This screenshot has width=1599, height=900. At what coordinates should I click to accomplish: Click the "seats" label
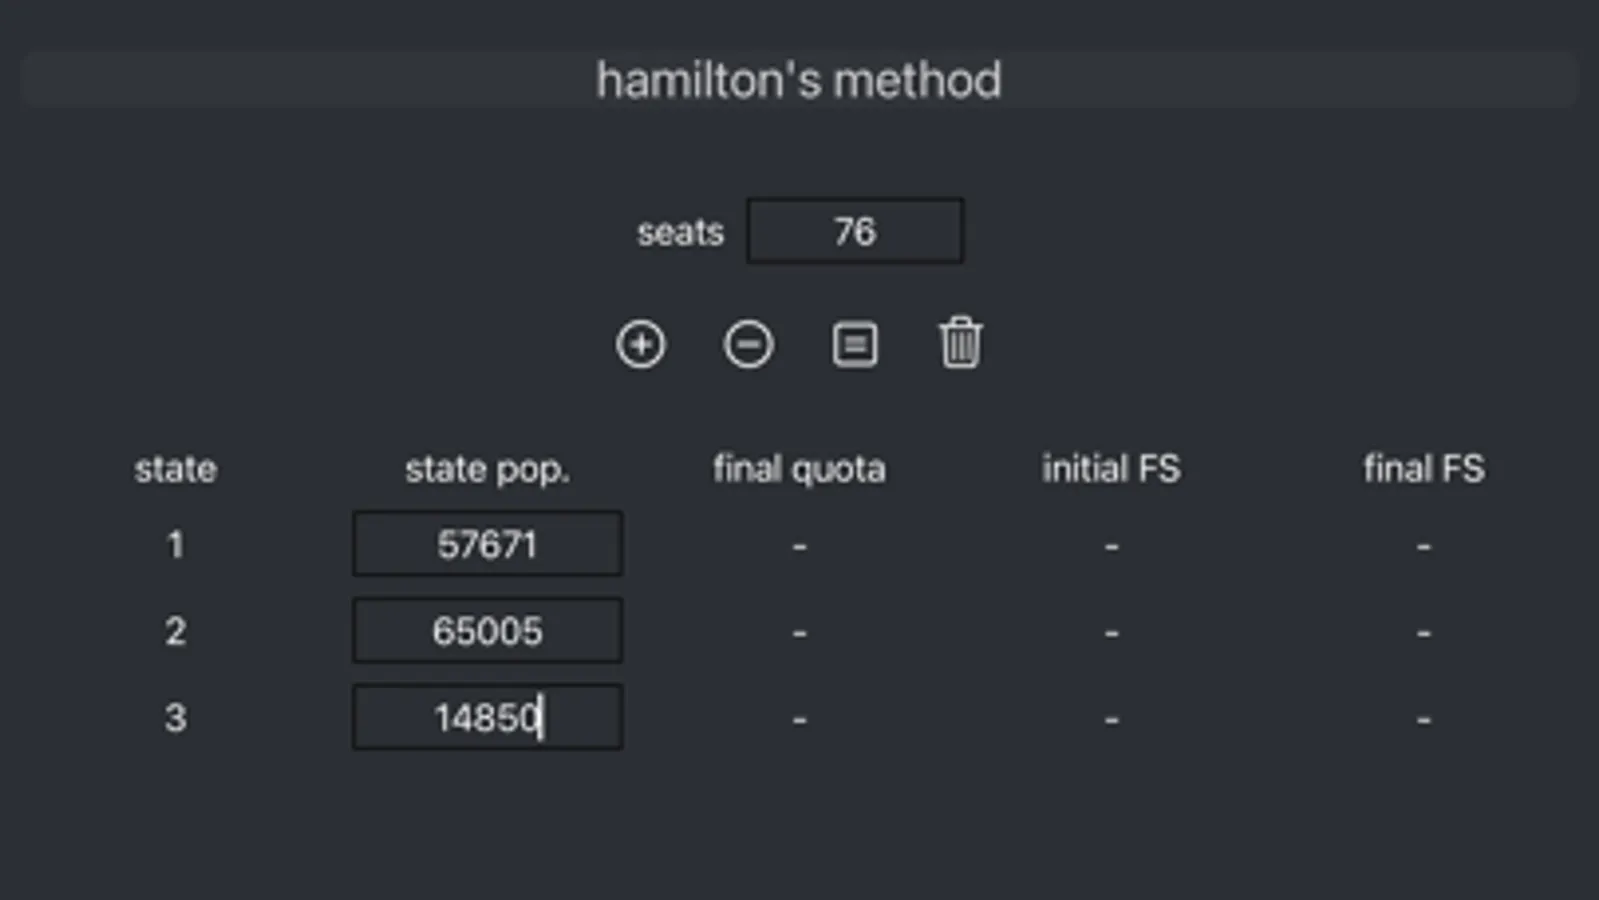click(680, 233)
